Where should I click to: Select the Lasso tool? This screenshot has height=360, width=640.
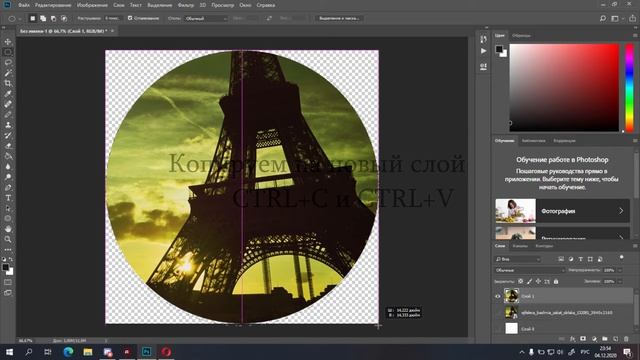(x=8, y=62)
